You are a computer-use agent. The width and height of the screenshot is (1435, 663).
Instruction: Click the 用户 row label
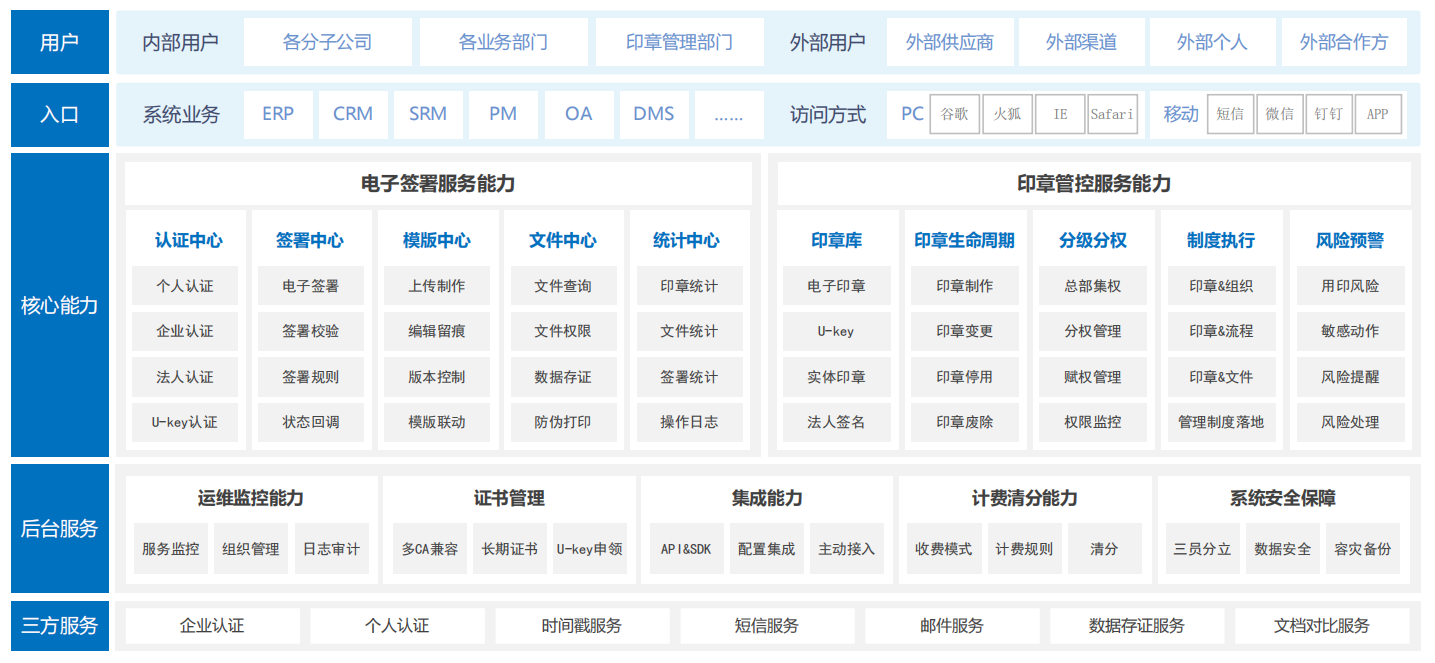60,42
